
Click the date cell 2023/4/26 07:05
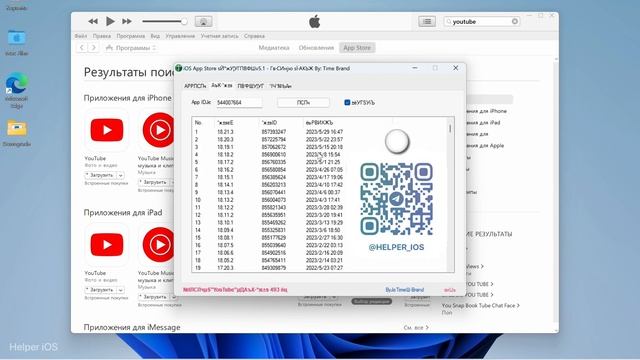coord(324,169)
